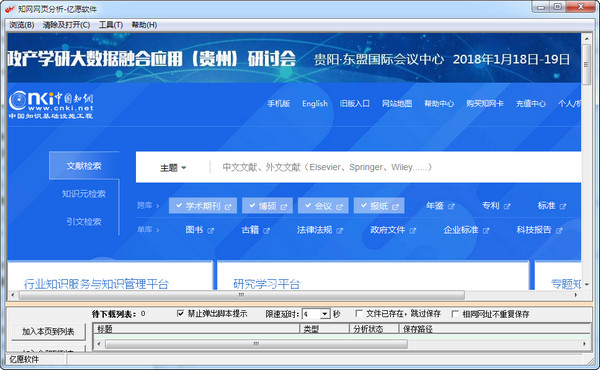Open the 旧版入口 link
The height and width of the screenshot is (370, 600).
coord(354,103)
